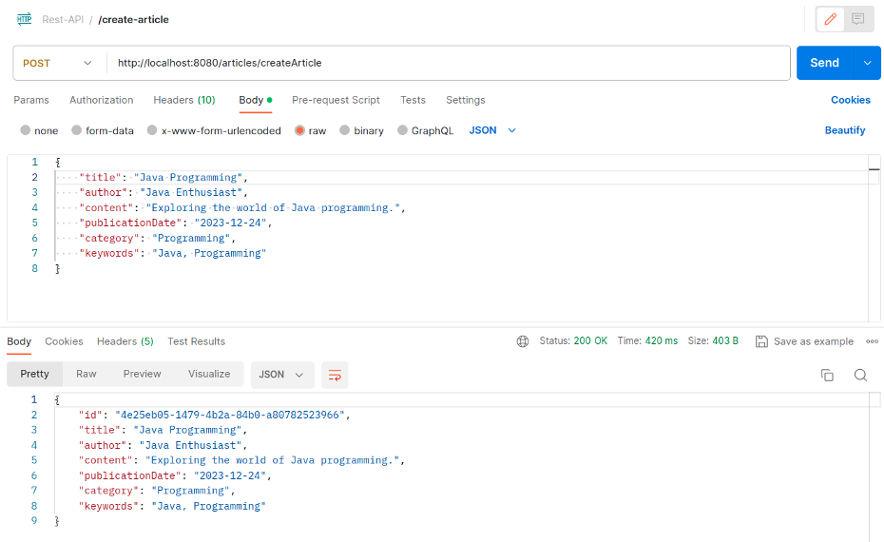884x542 pixels.
Task: Copy the response body with copy icon
Action: (827, 375)
